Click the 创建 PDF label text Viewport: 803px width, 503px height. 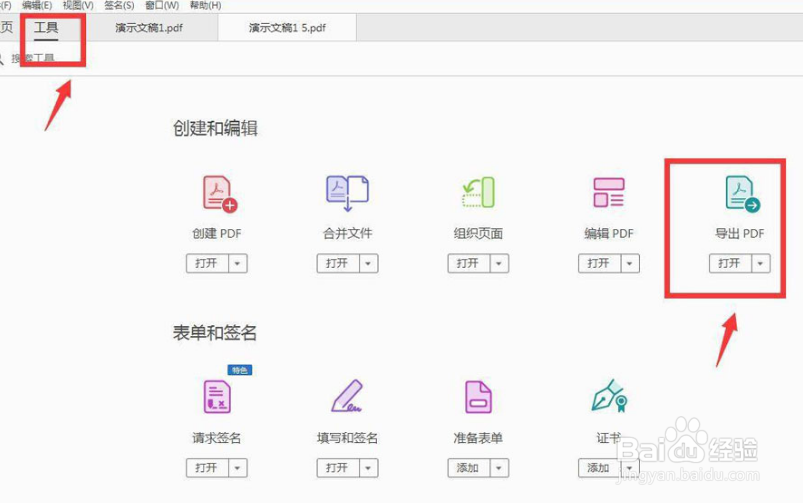tap(217, 234)
